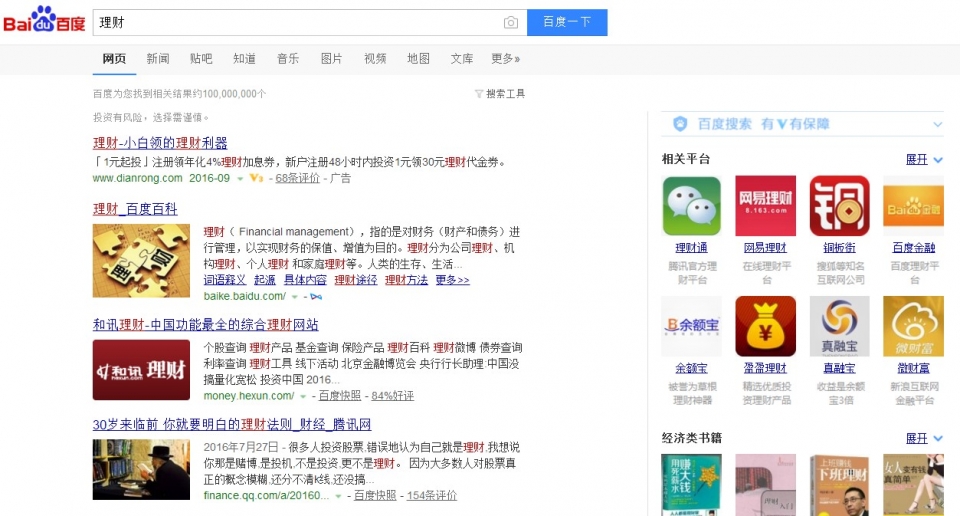Expand 相关平台 with 展开
The image size is (960, 516).
(x=924, y=159)
